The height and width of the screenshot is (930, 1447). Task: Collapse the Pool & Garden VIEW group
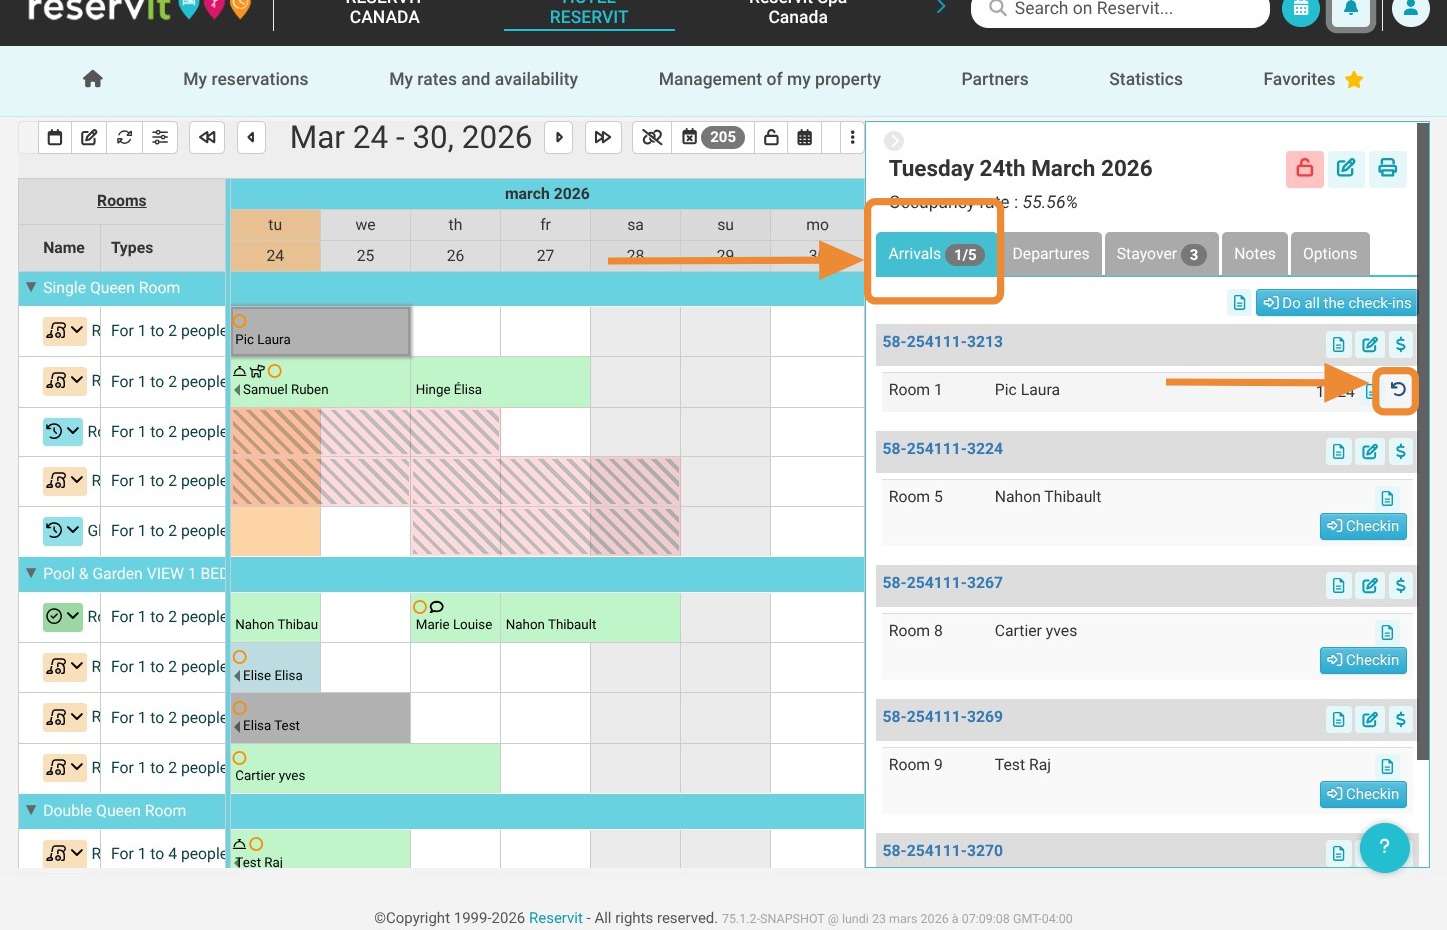(31, 574)
